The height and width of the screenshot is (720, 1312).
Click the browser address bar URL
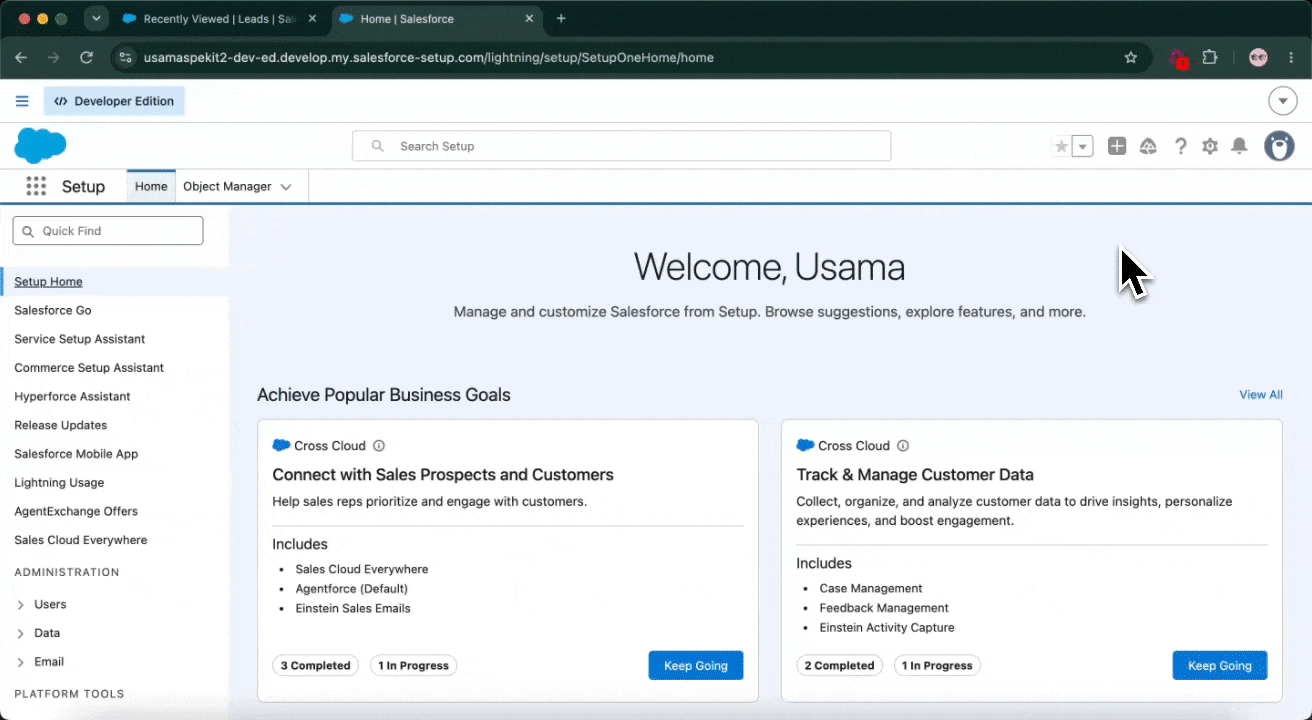pos(428,58)
